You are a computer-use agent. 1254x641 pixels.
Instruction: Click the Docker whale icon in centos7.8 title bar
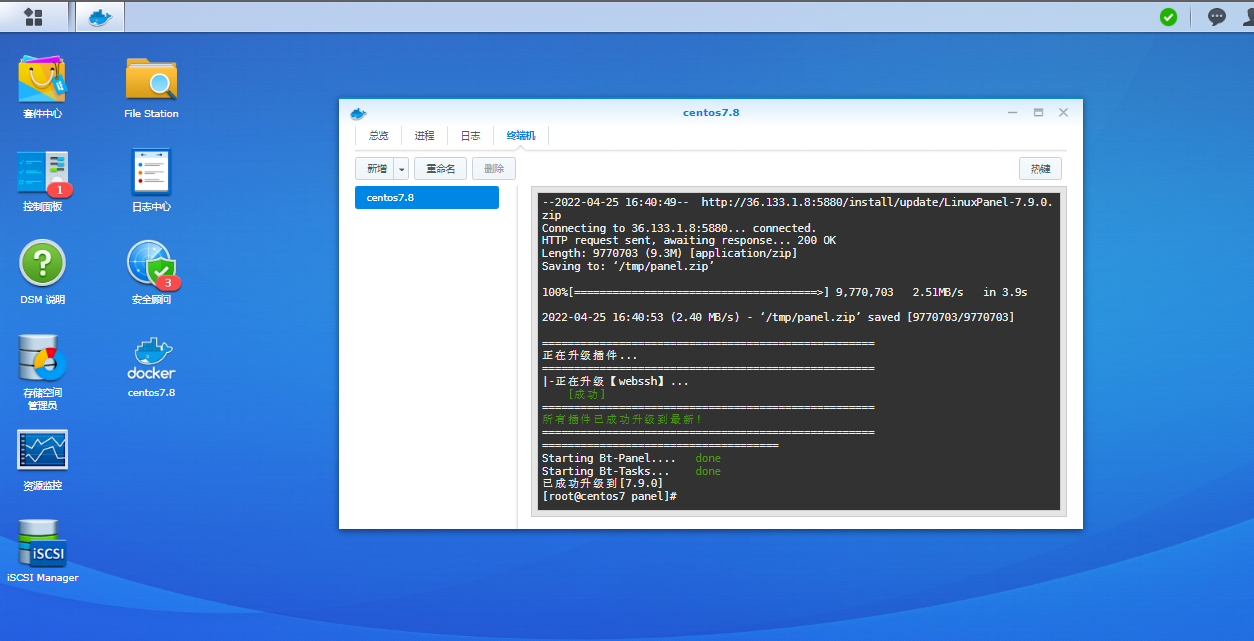click(x=358, y=113)
